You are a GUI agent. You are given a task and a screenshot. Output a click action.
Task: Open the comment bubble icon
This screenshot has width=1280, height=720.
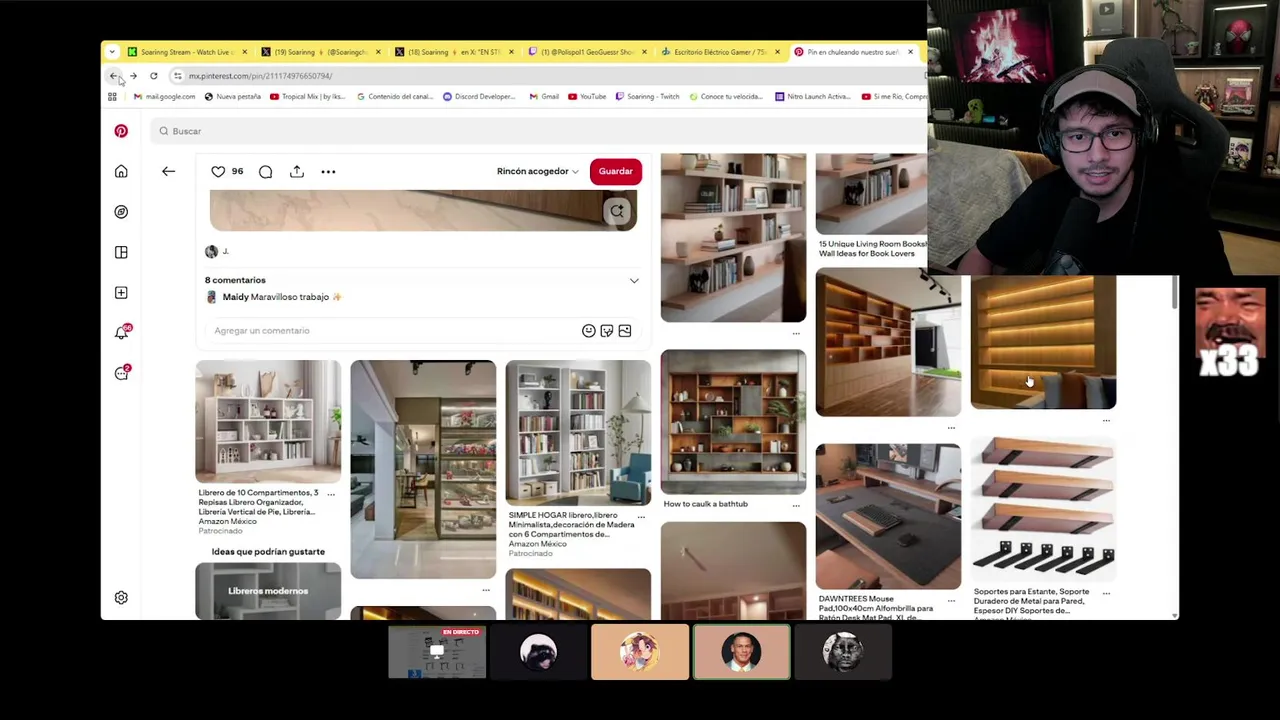click(x=265, y=172)
